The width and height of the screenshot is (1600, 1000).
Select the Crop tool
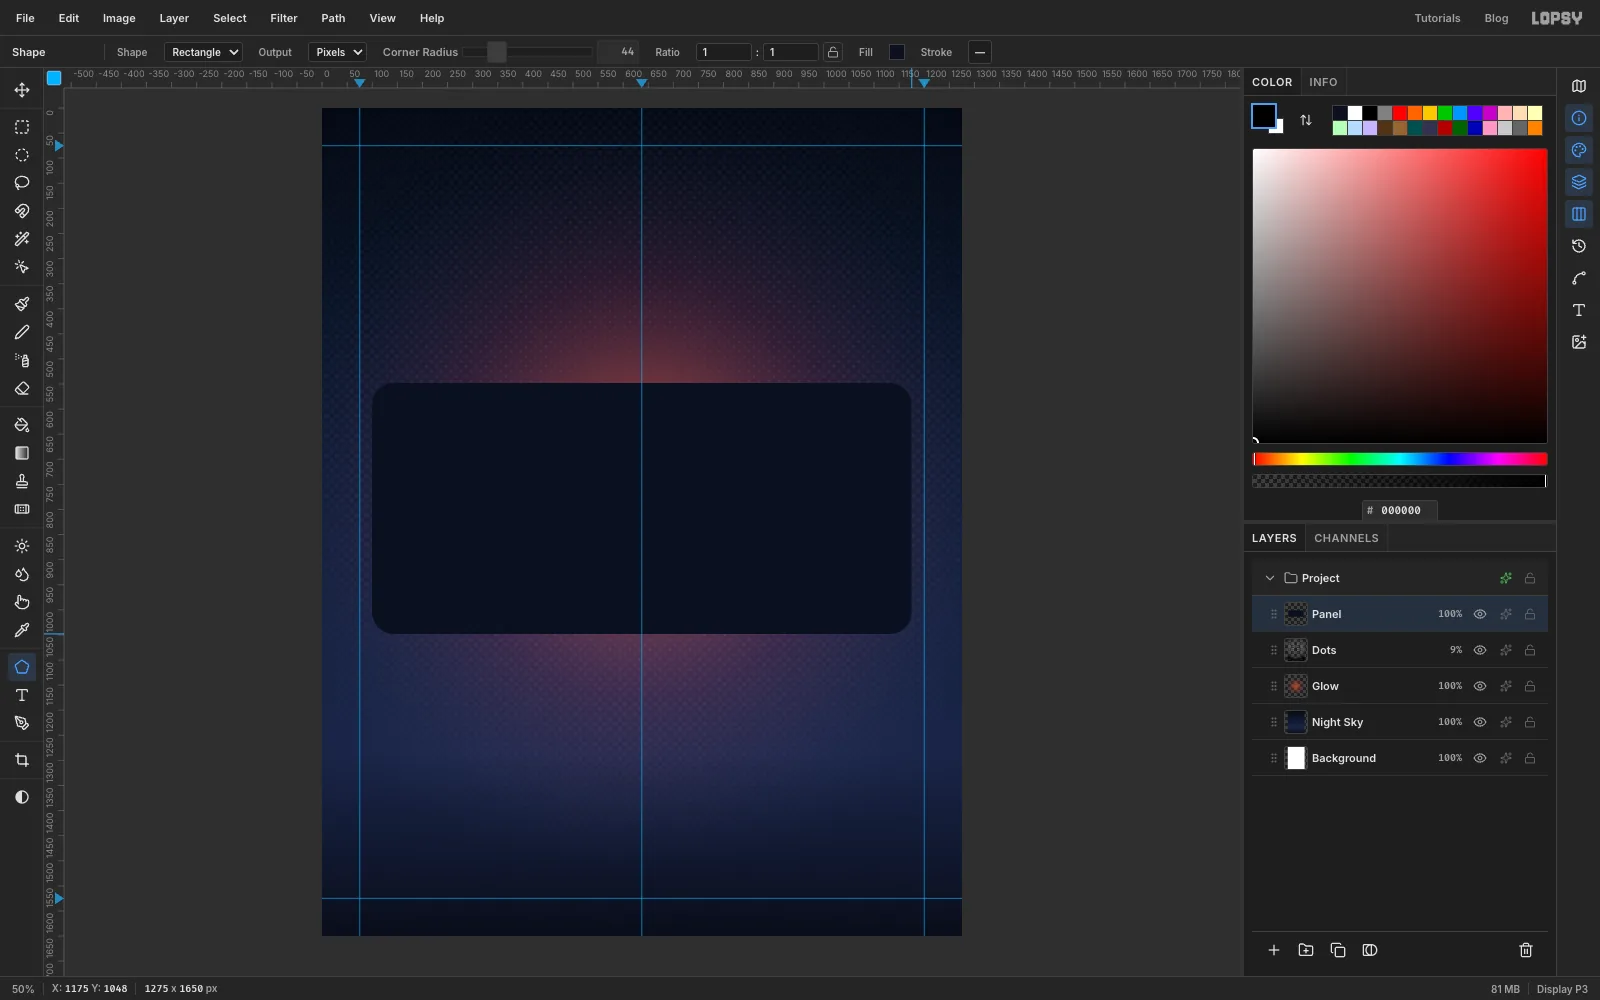pos(22,760)
